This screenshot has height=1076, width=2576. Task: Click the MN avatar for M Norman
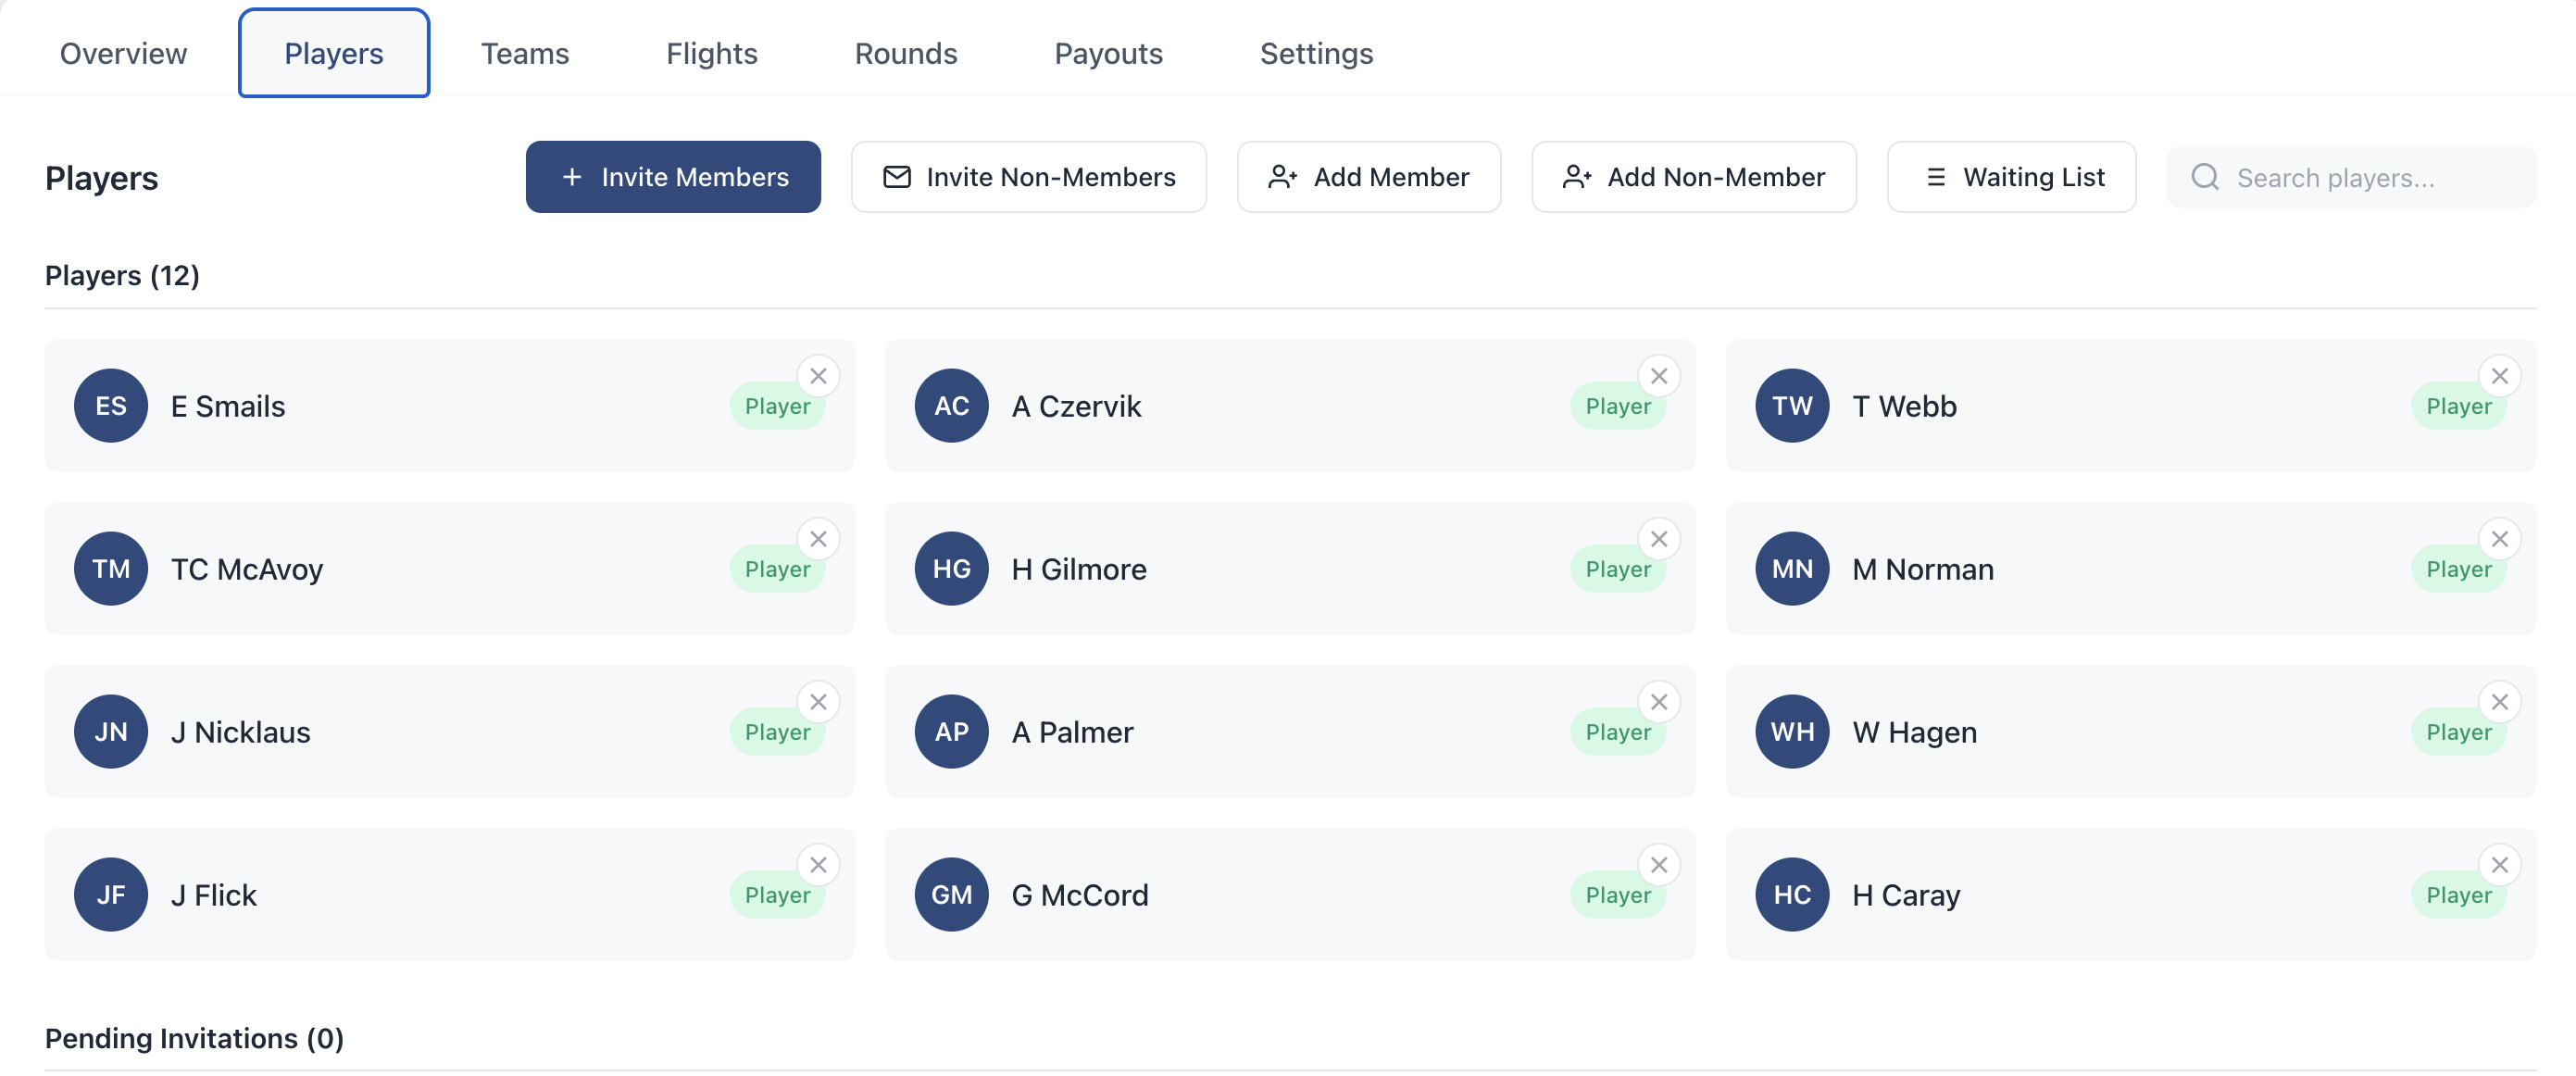click(1792, 569)
